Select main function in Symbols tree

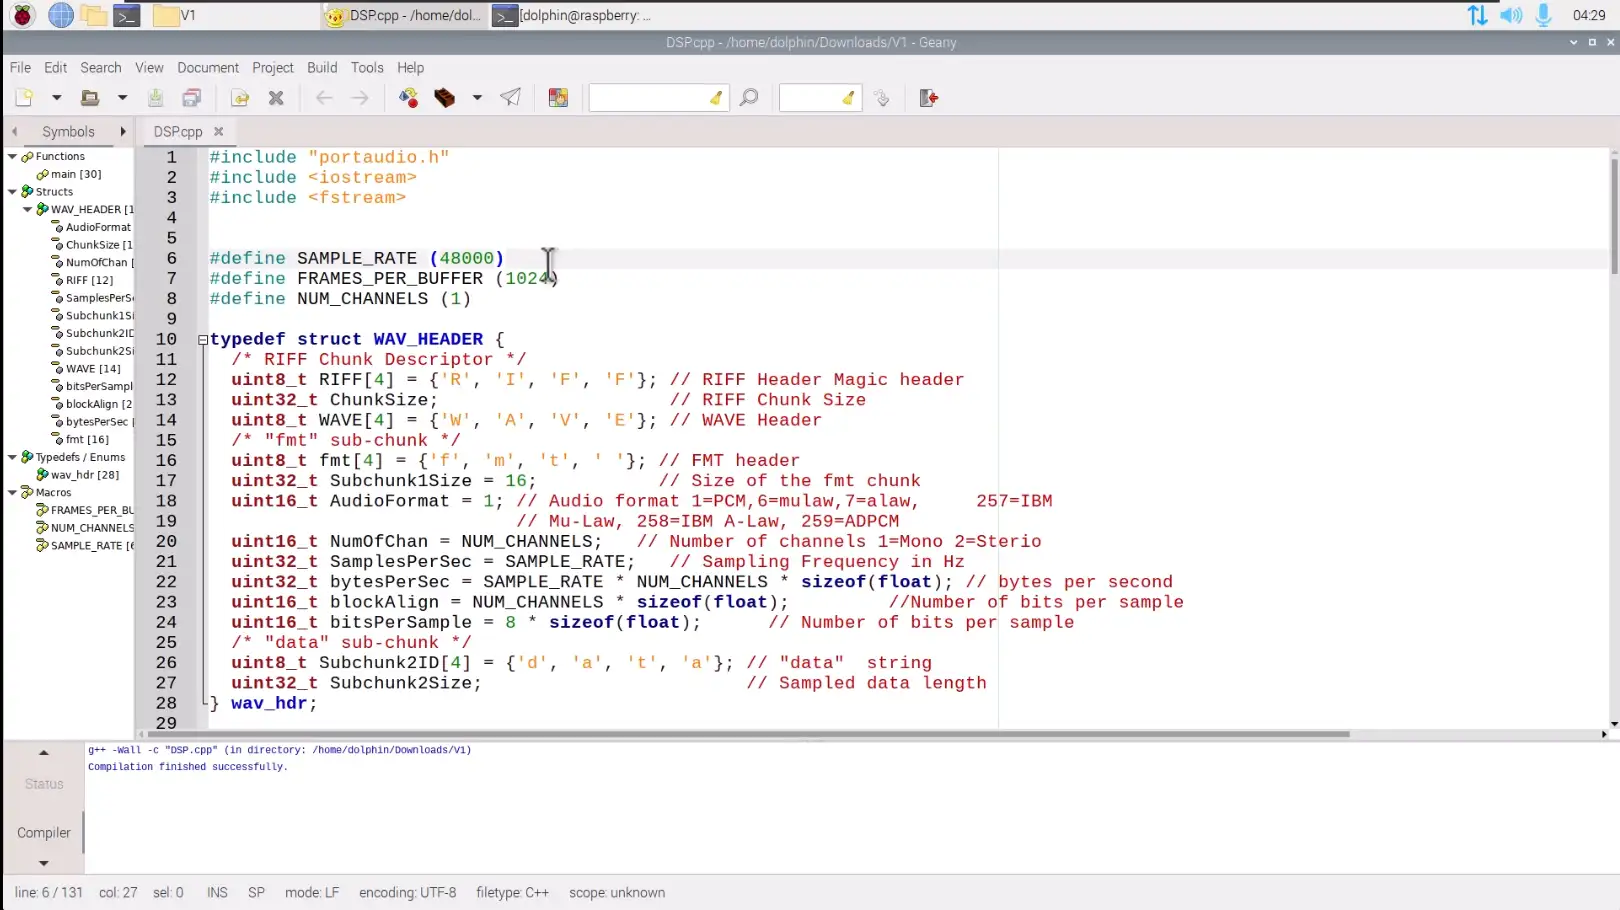click(76, 174)
